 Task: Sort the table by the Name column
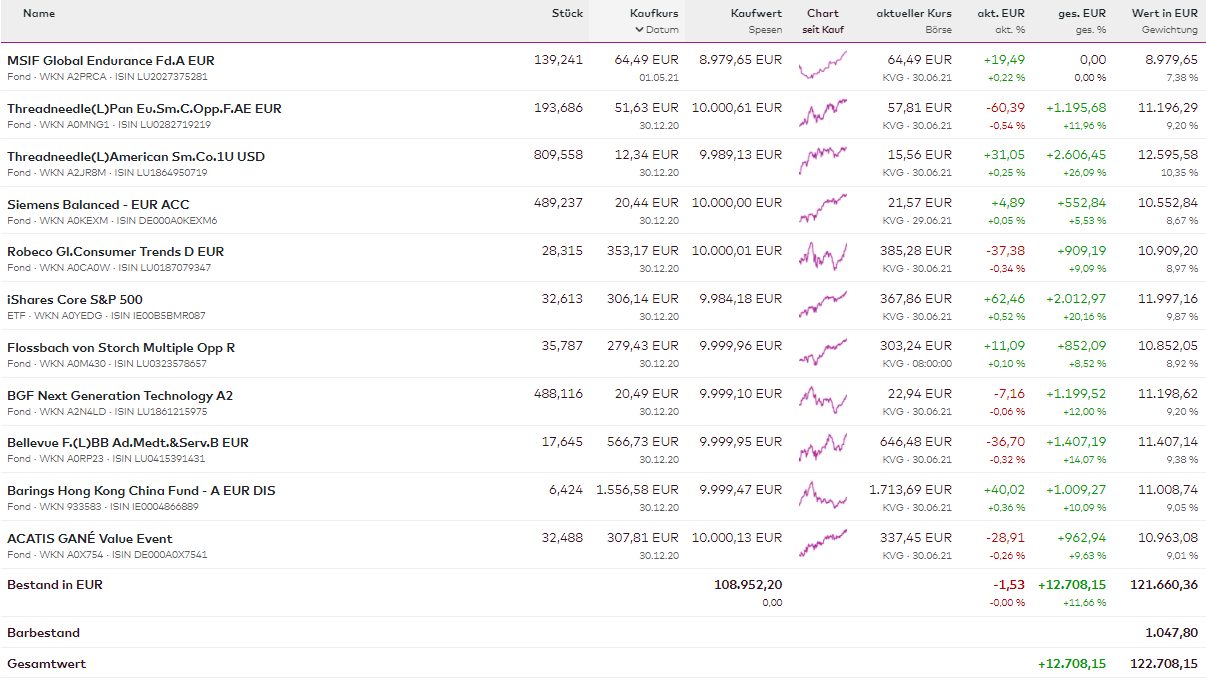click(39, 14)
